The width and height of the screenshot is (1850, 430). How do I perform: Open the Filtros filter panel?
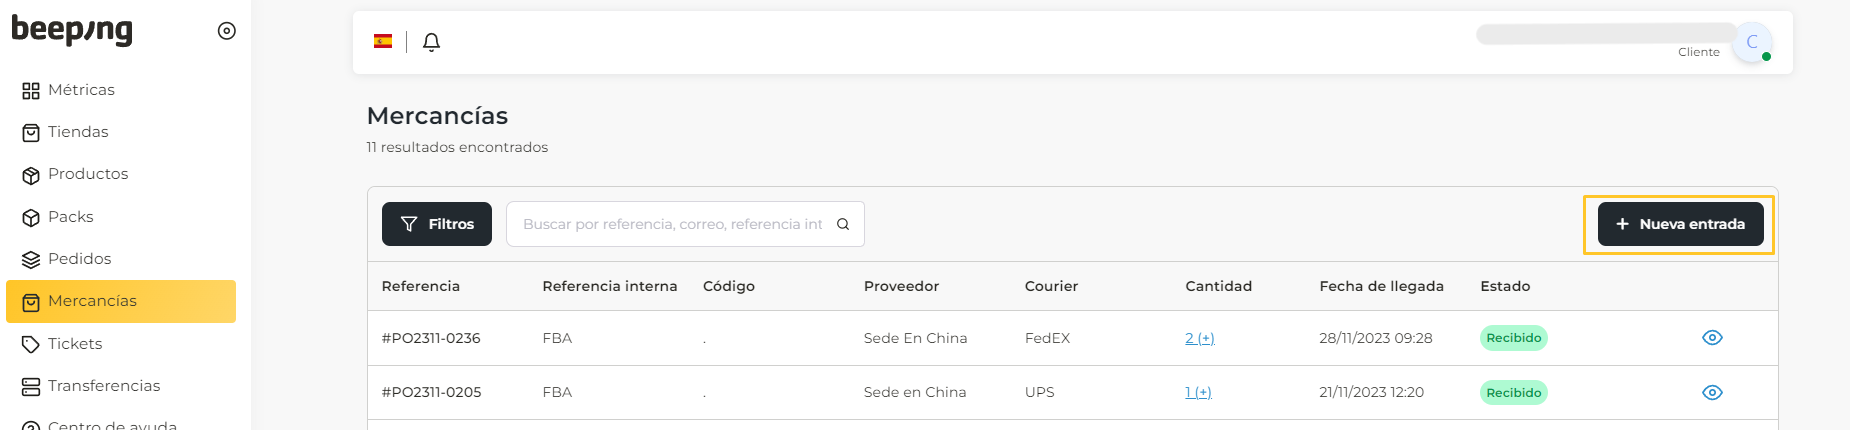click(437, 224)
